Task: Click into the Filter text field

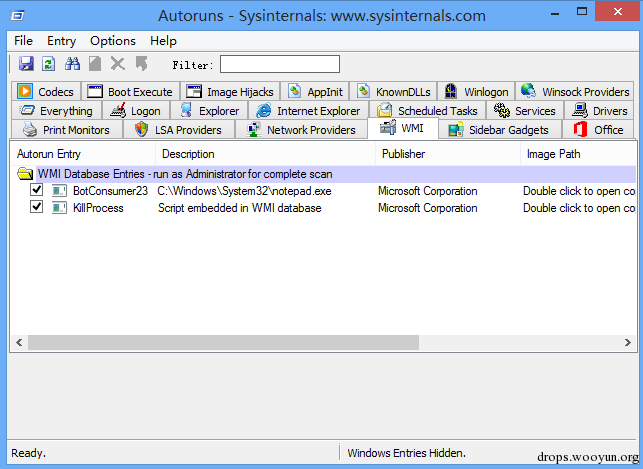Action: pos(280,64)
